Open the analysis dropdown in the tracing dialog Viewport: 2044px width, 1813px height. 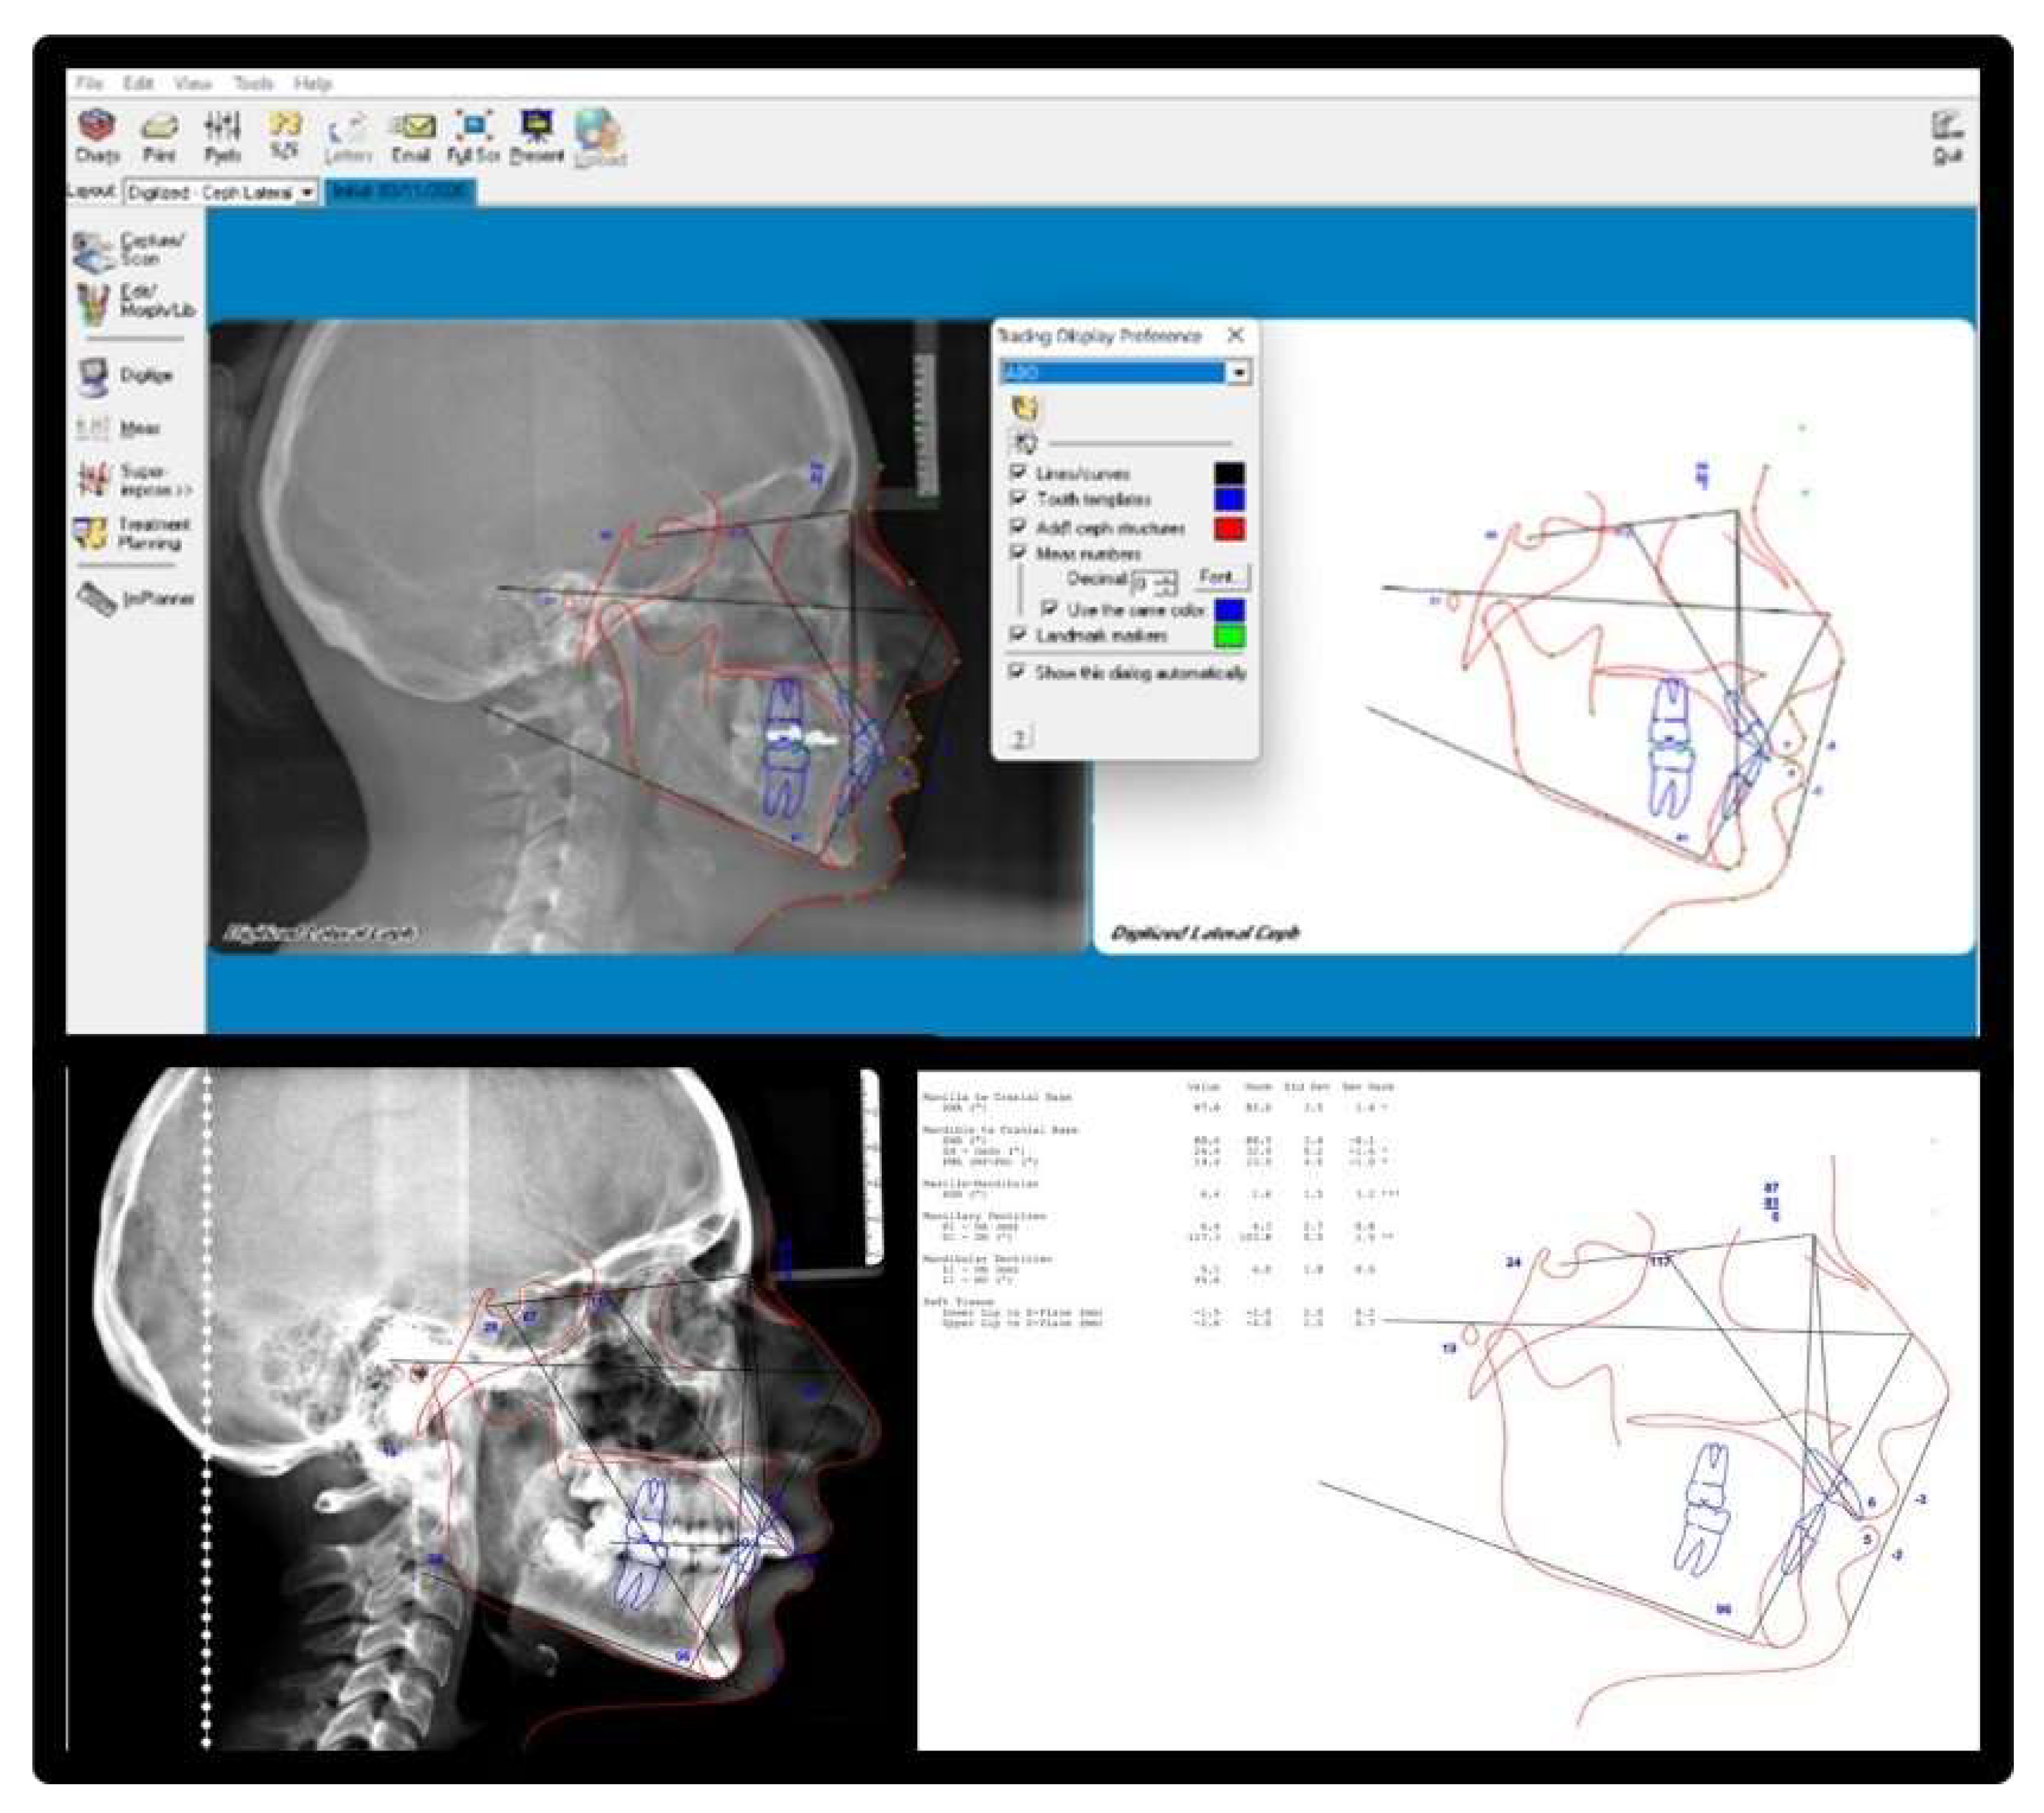point(1238,373)
